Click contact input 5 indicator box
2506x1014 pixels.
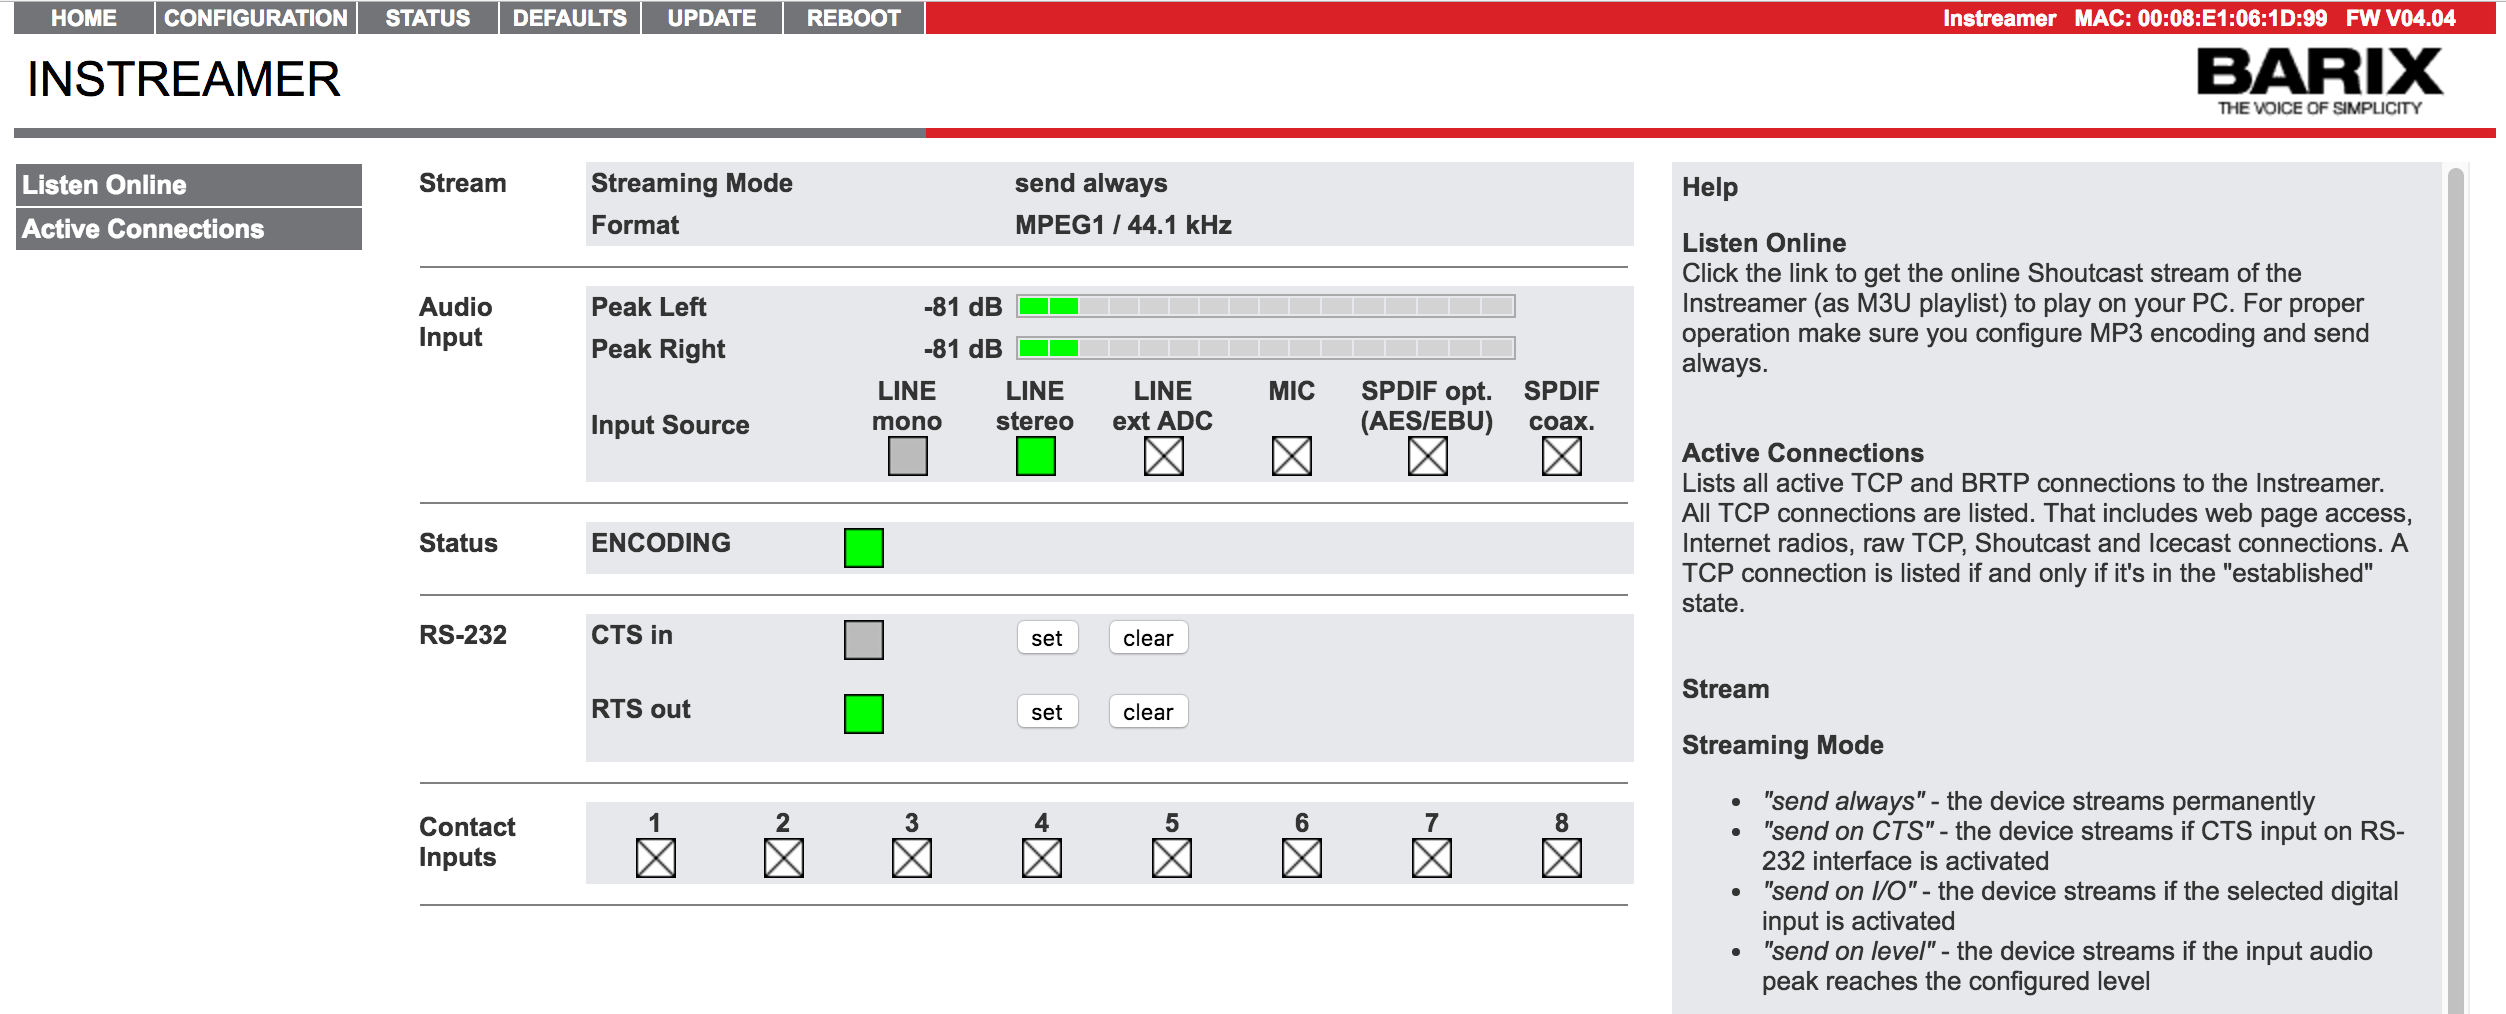click(1172, 858)
